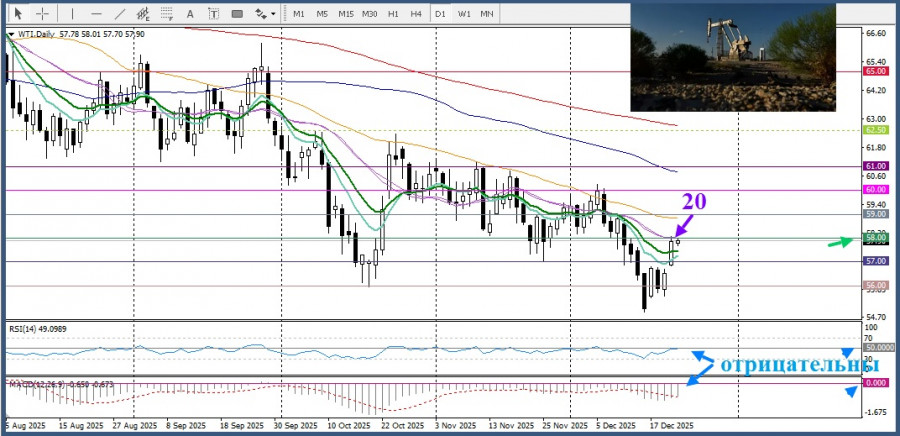The width and height of the screenshot is (900, 436).
Task: Click the H1 hourly timeframe button
Action: 393,14
